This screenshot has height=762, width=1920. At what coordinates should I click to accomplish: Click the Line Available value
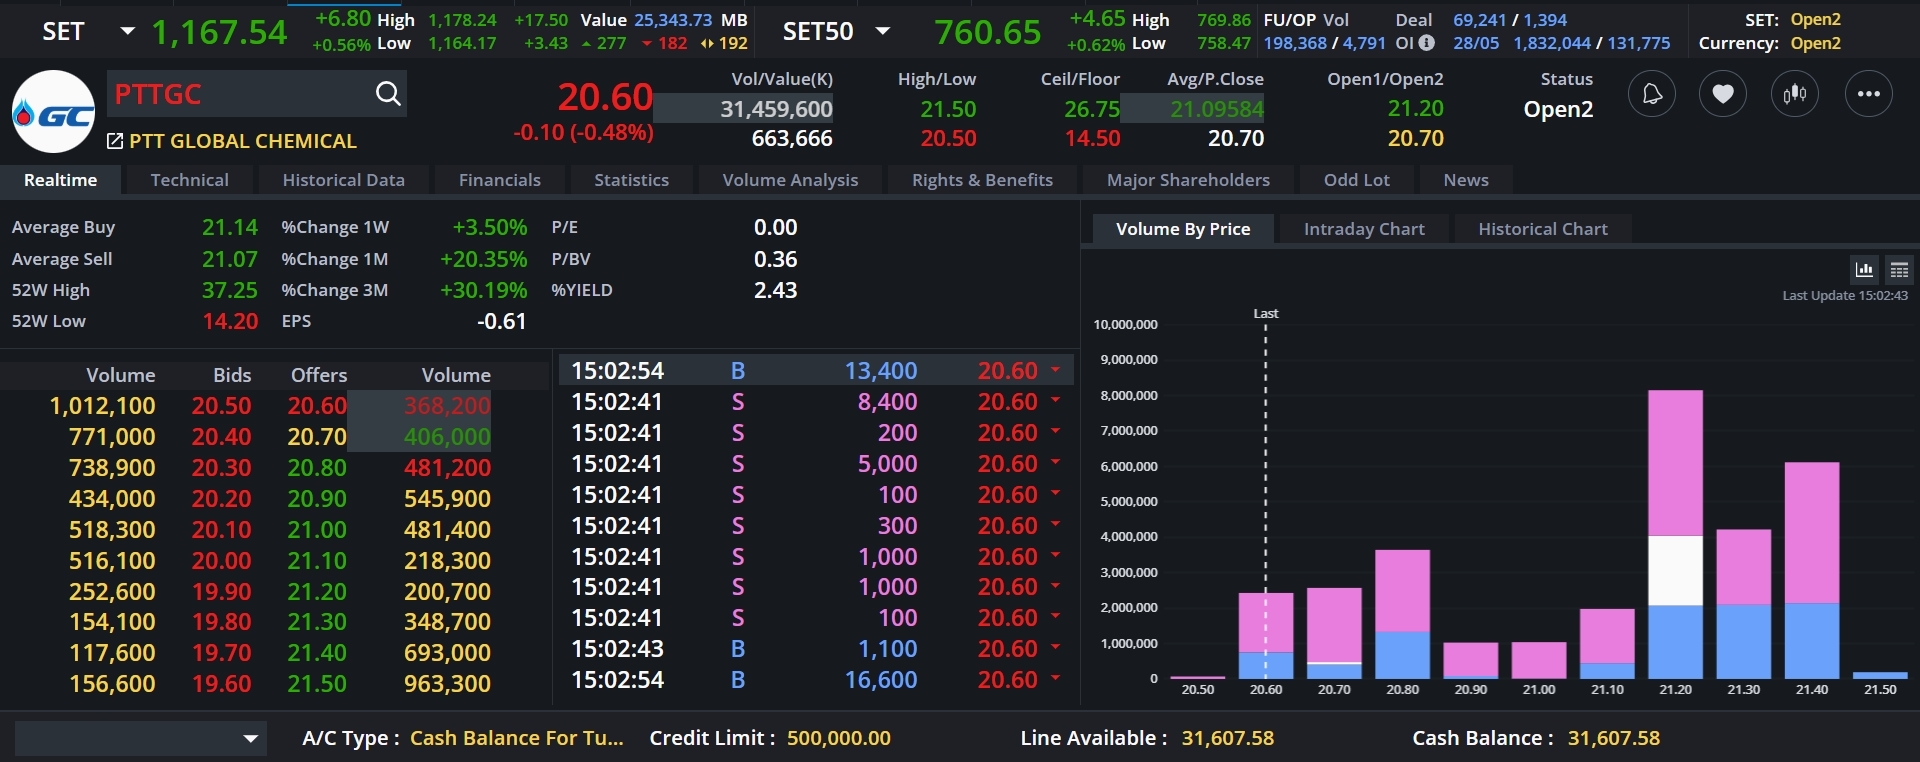coord(1228,739)
